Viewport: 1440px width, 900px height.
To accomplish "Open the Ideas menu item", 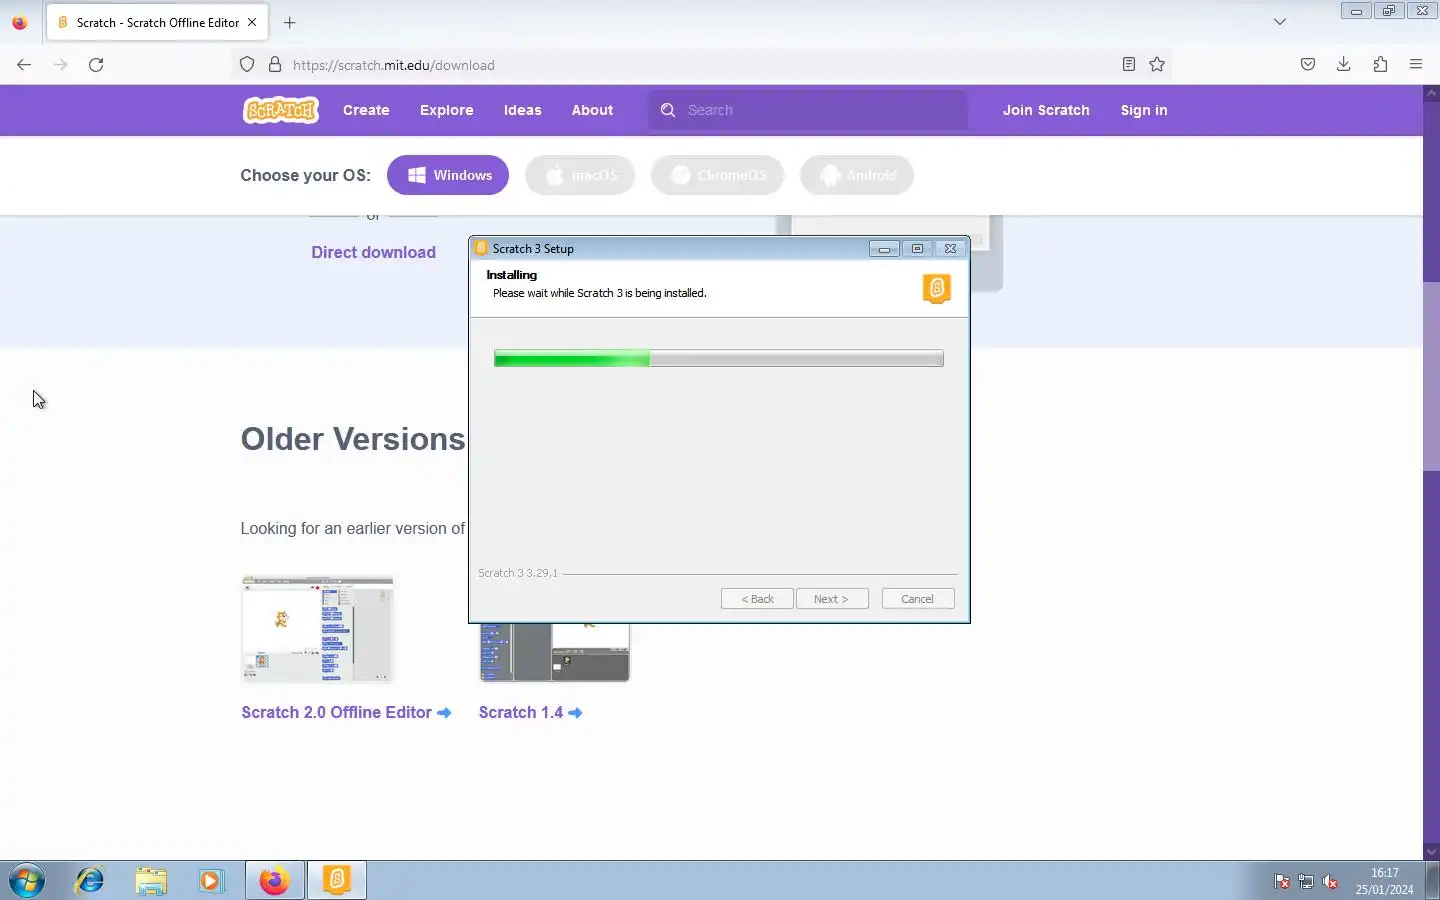I will point(523,110).
